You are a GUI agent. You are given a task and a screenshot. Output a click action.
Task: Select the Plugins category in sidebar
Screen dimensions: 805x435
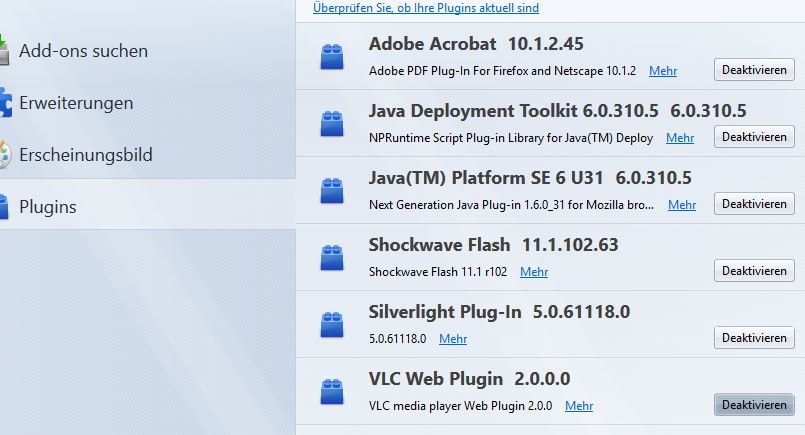[48, 207]
